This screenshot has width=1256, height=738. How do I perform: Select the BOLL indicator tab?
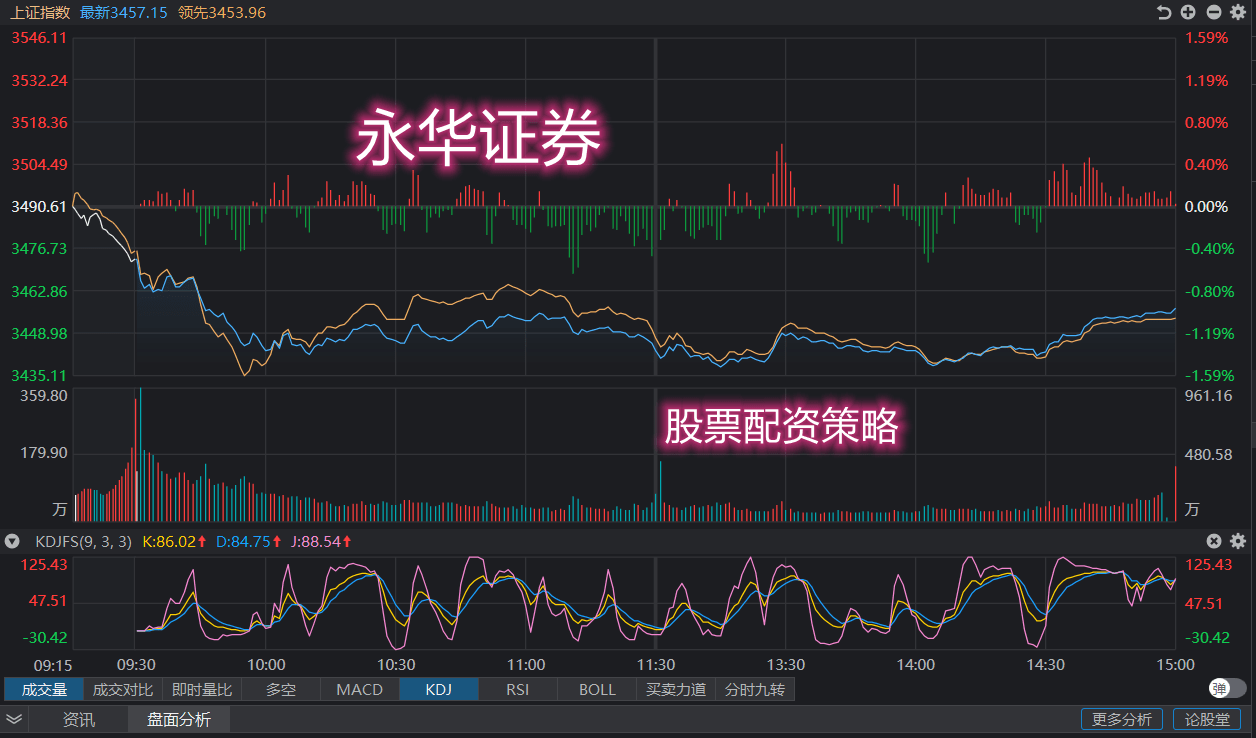coord(597,689)
